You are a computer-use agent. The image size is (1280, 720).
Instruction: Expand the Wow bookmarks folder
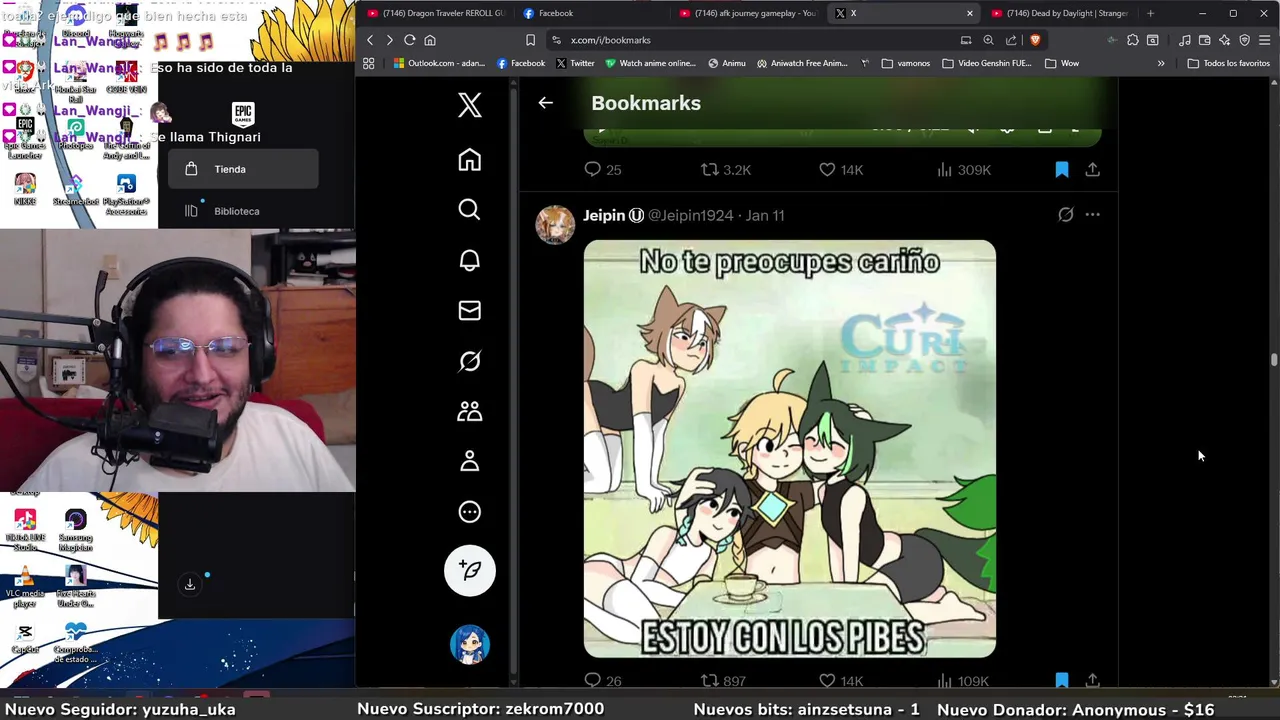pos(1062,63)
